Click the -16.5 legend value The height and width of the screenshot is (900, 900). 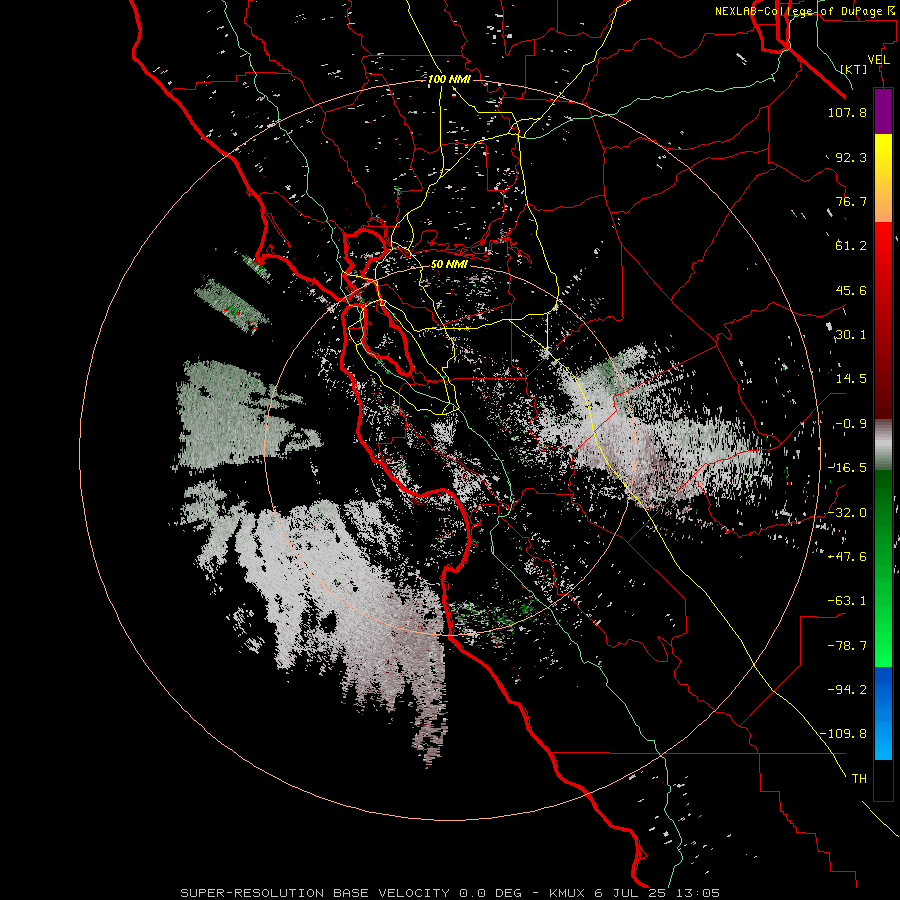tap(847, 468)
